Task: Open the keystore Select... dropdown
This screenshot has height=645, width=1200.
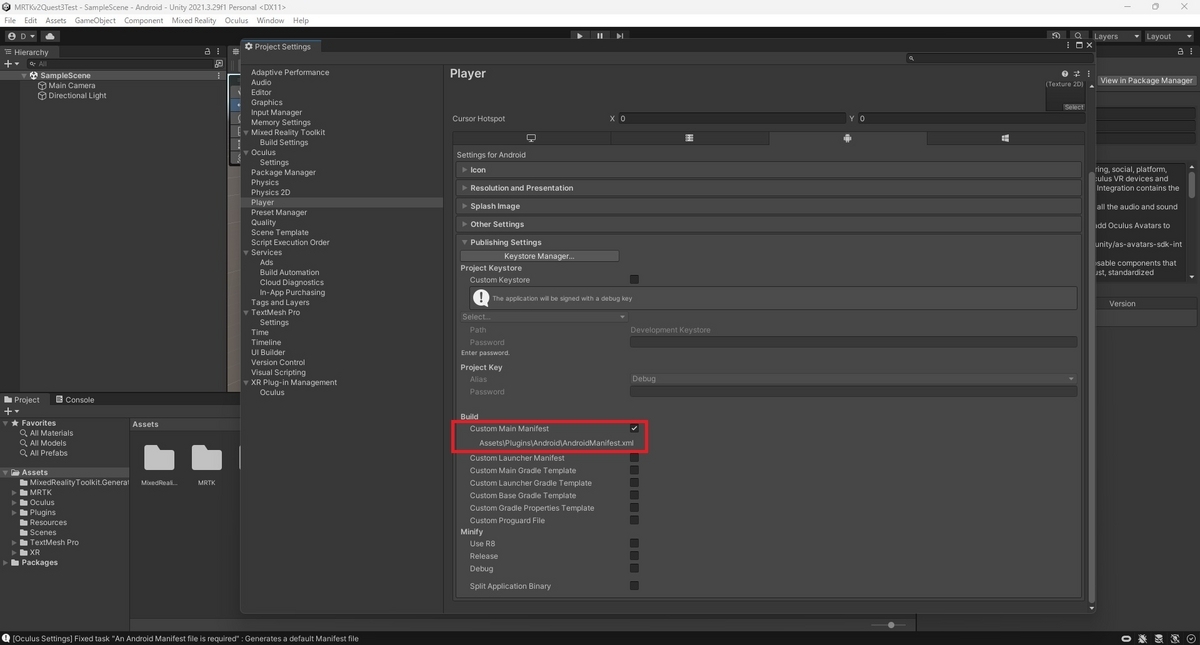Action: coord(543,317)
